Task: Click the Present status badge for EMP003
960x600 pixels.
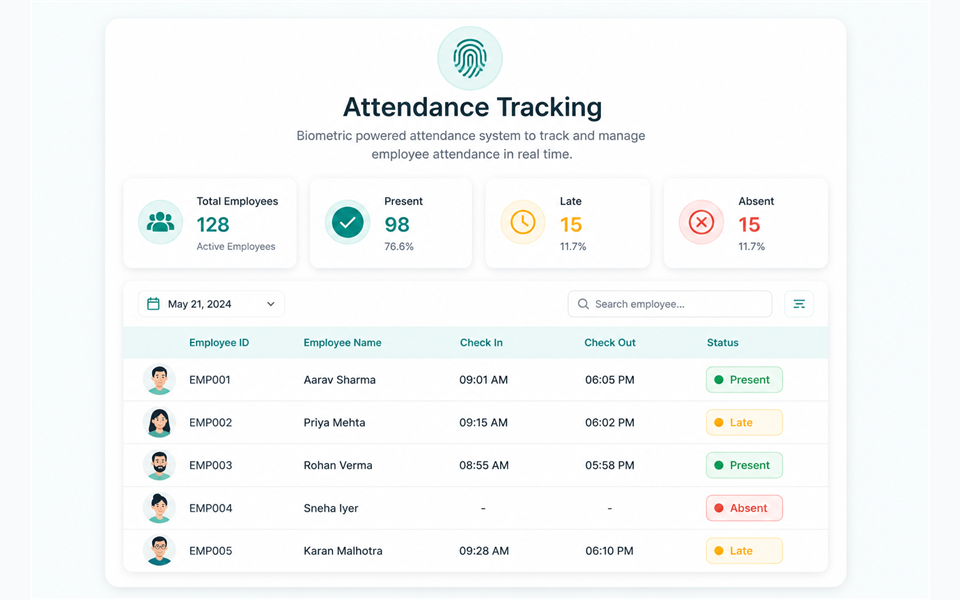Action: click(744, 465)
